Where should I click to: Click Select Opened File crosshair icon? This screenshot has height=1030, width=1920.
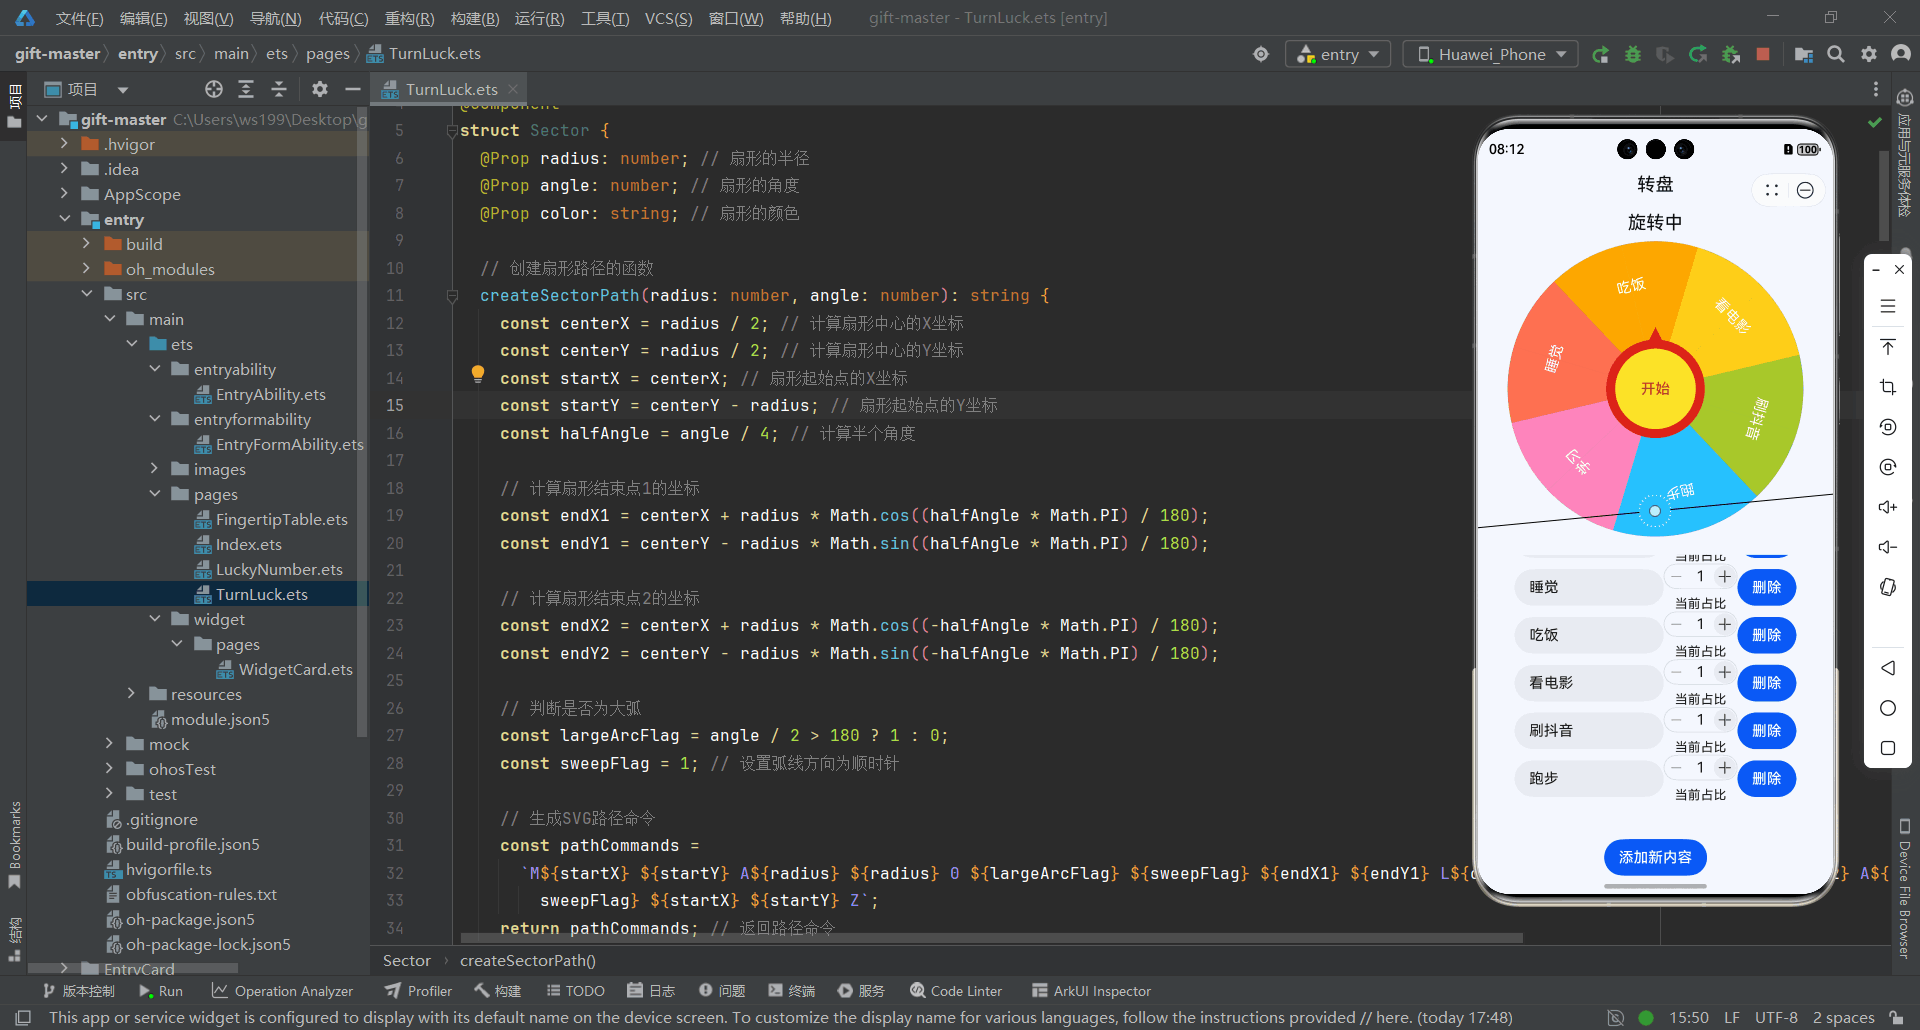click(214, 89)
